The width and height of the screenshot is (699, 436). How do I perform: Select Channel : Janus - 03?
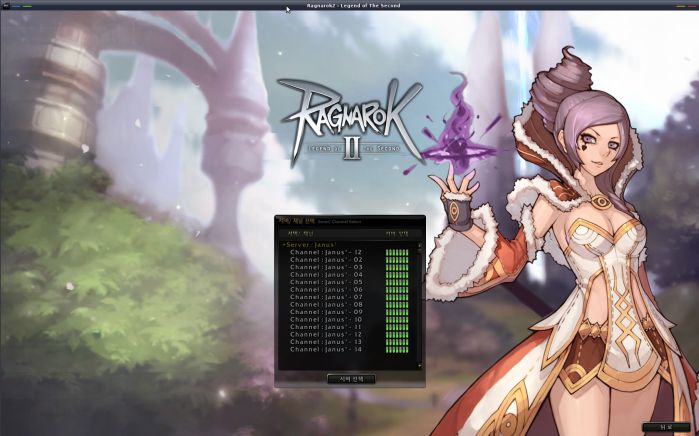326,267
